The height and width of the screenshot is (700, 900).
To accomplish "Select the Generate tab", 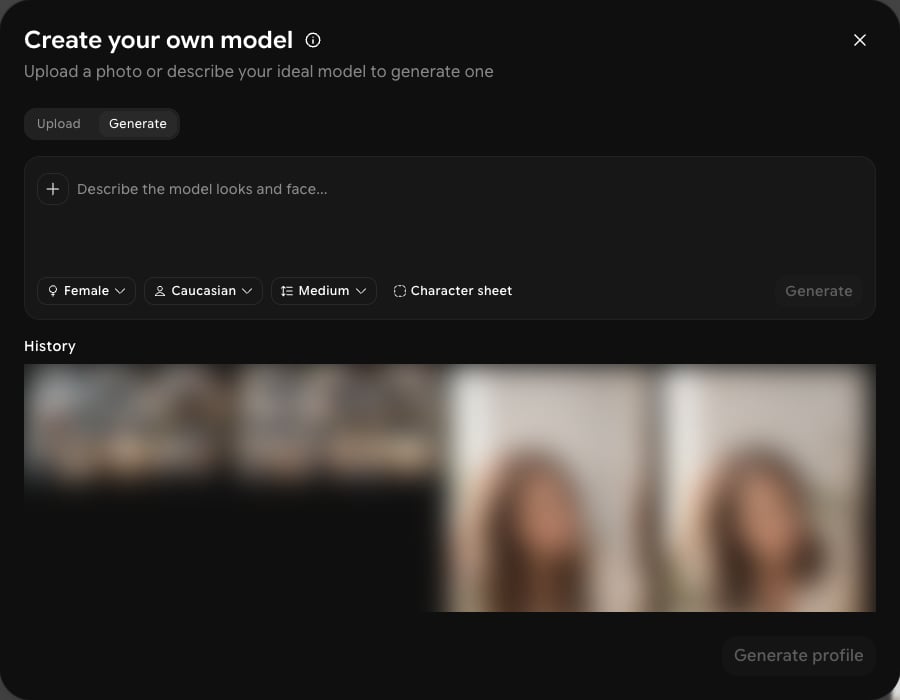I will 138,124.
